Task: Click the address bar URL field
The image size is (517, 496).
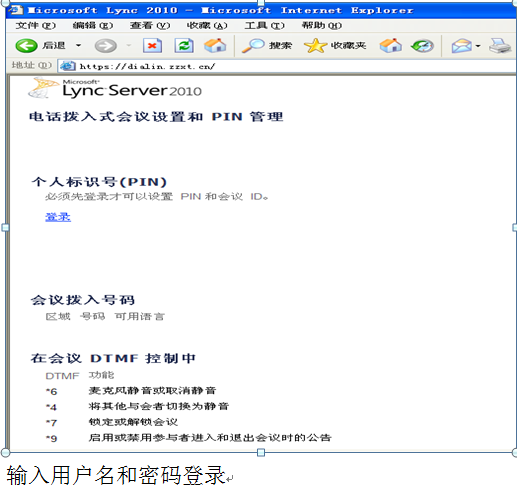Action: (x=287, y=66)
